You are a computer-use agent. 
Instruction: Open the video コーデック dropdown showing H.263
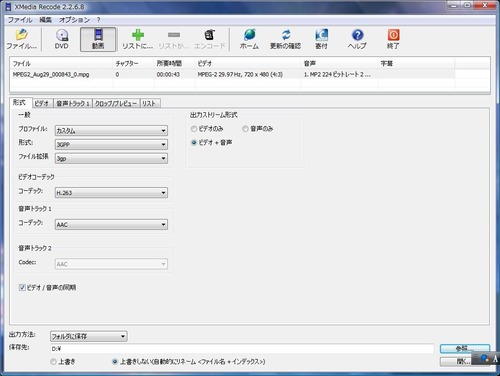[x=111, y=192]
